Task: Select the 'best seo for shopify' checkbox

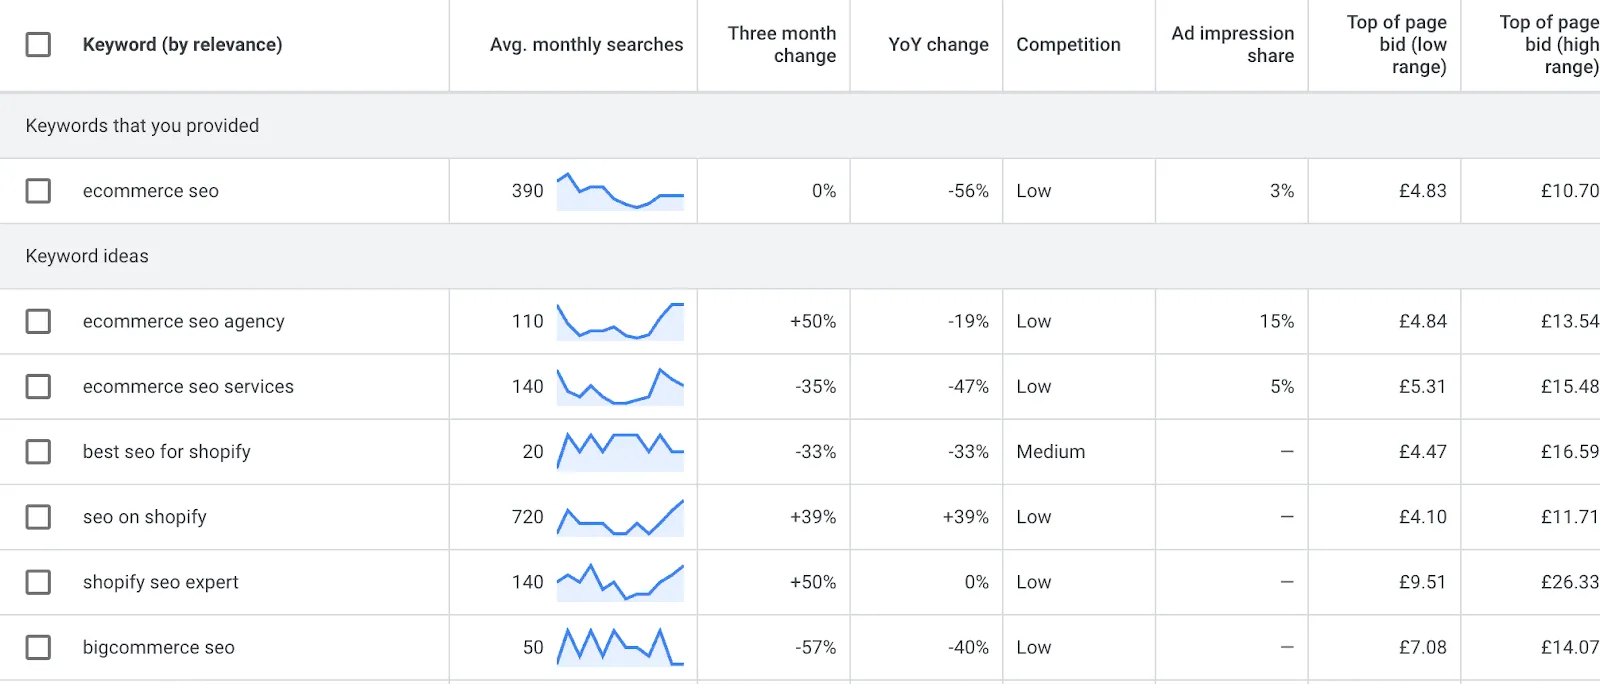Action: 38,451
